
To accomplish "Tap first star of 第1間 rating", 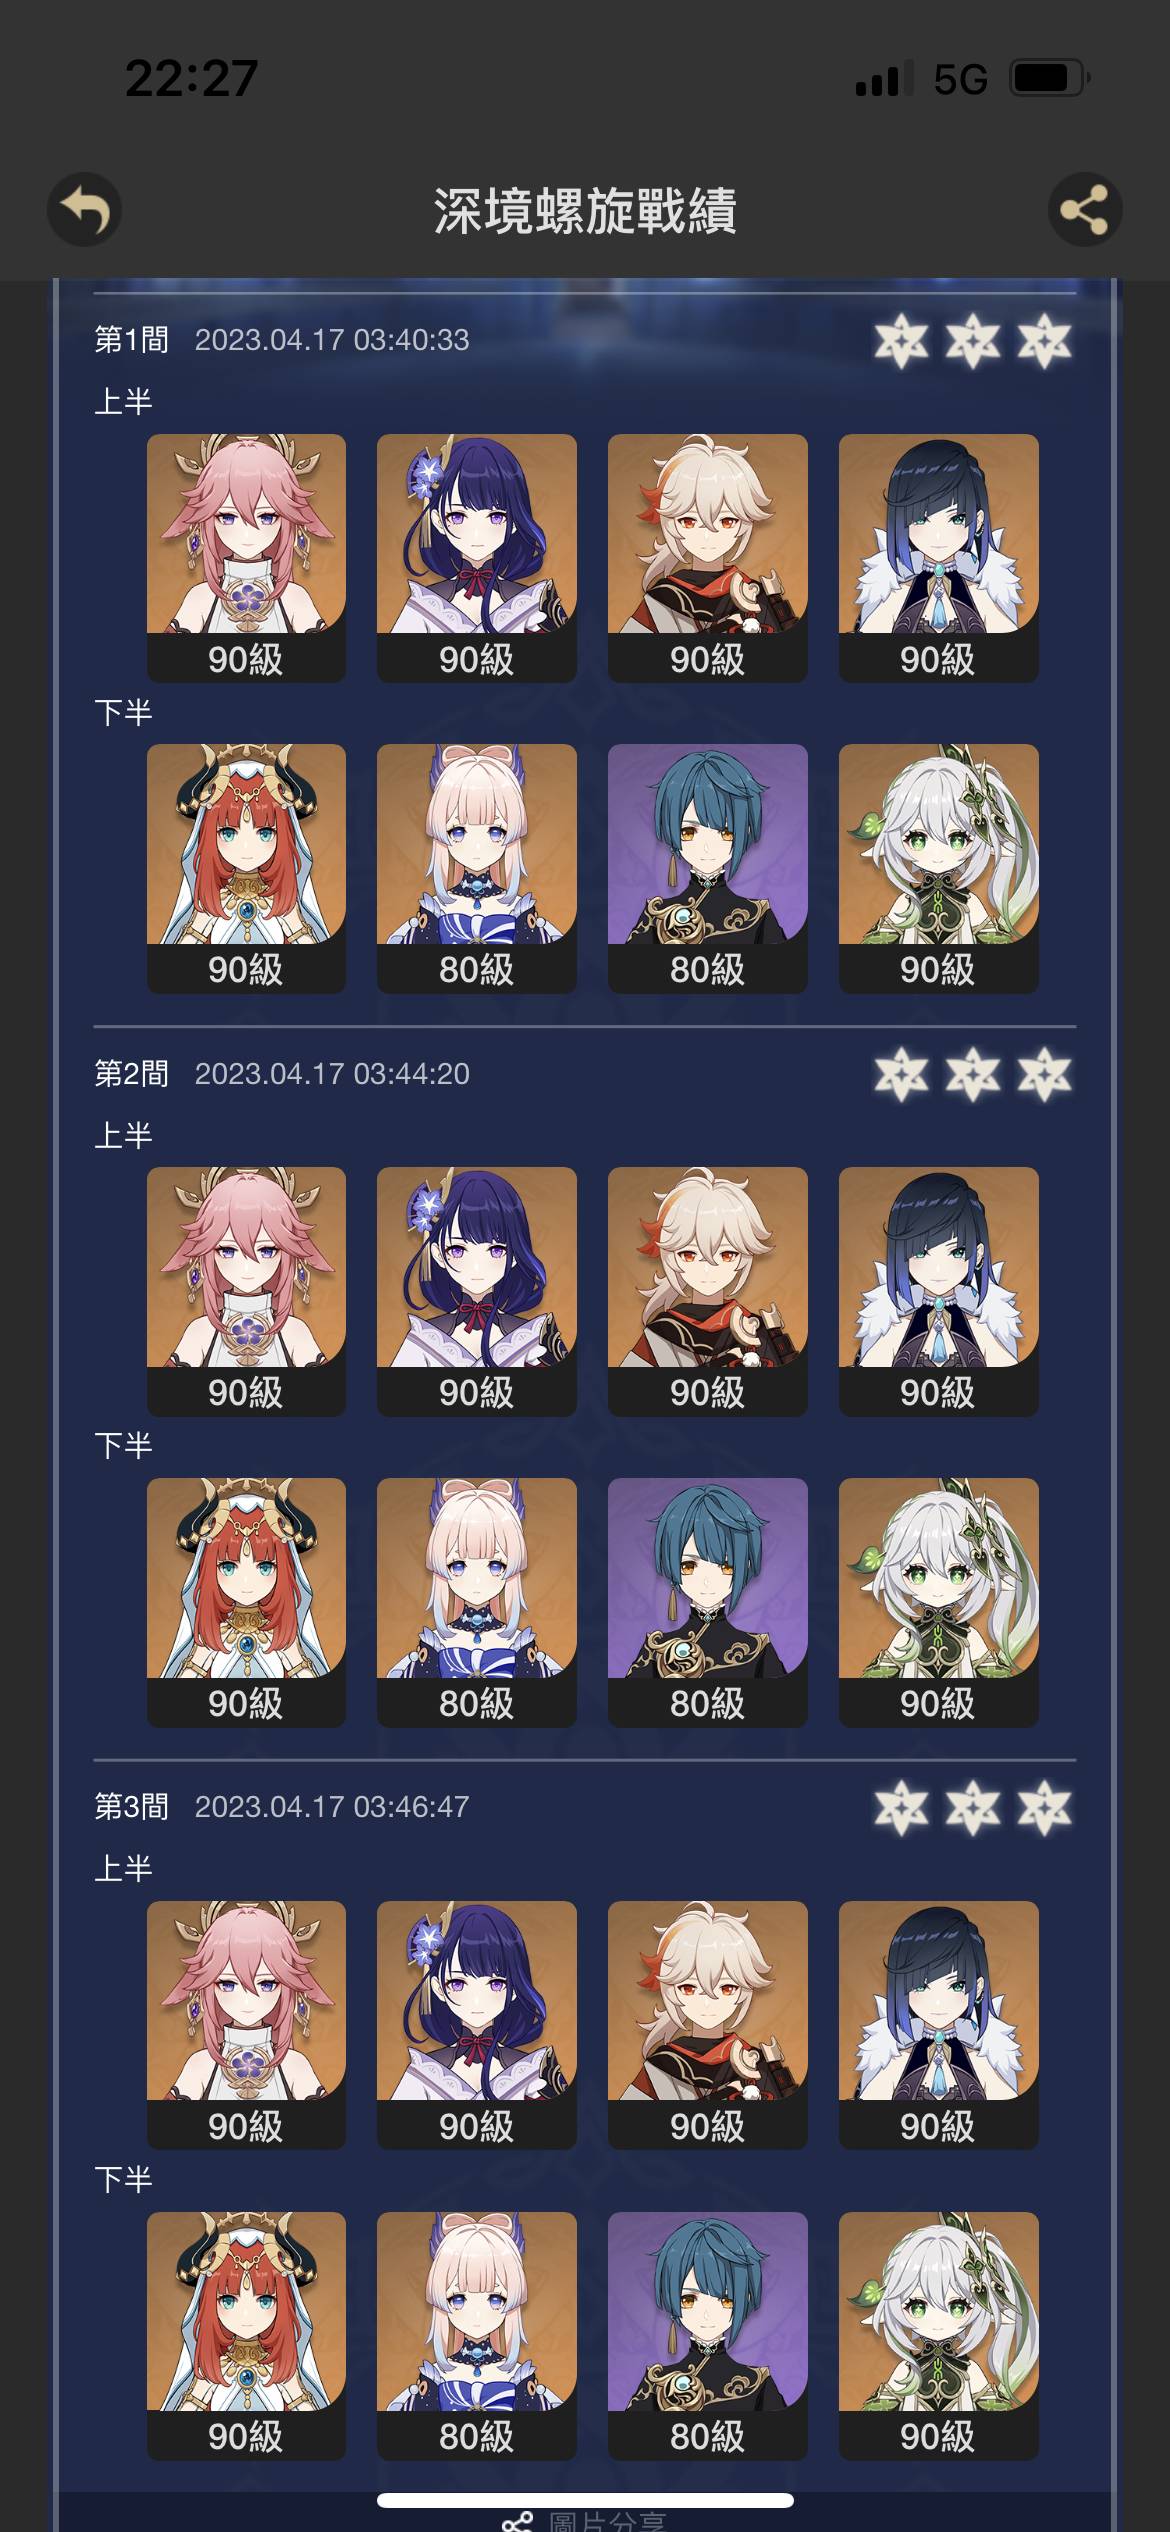I will (x=901, y=341).
